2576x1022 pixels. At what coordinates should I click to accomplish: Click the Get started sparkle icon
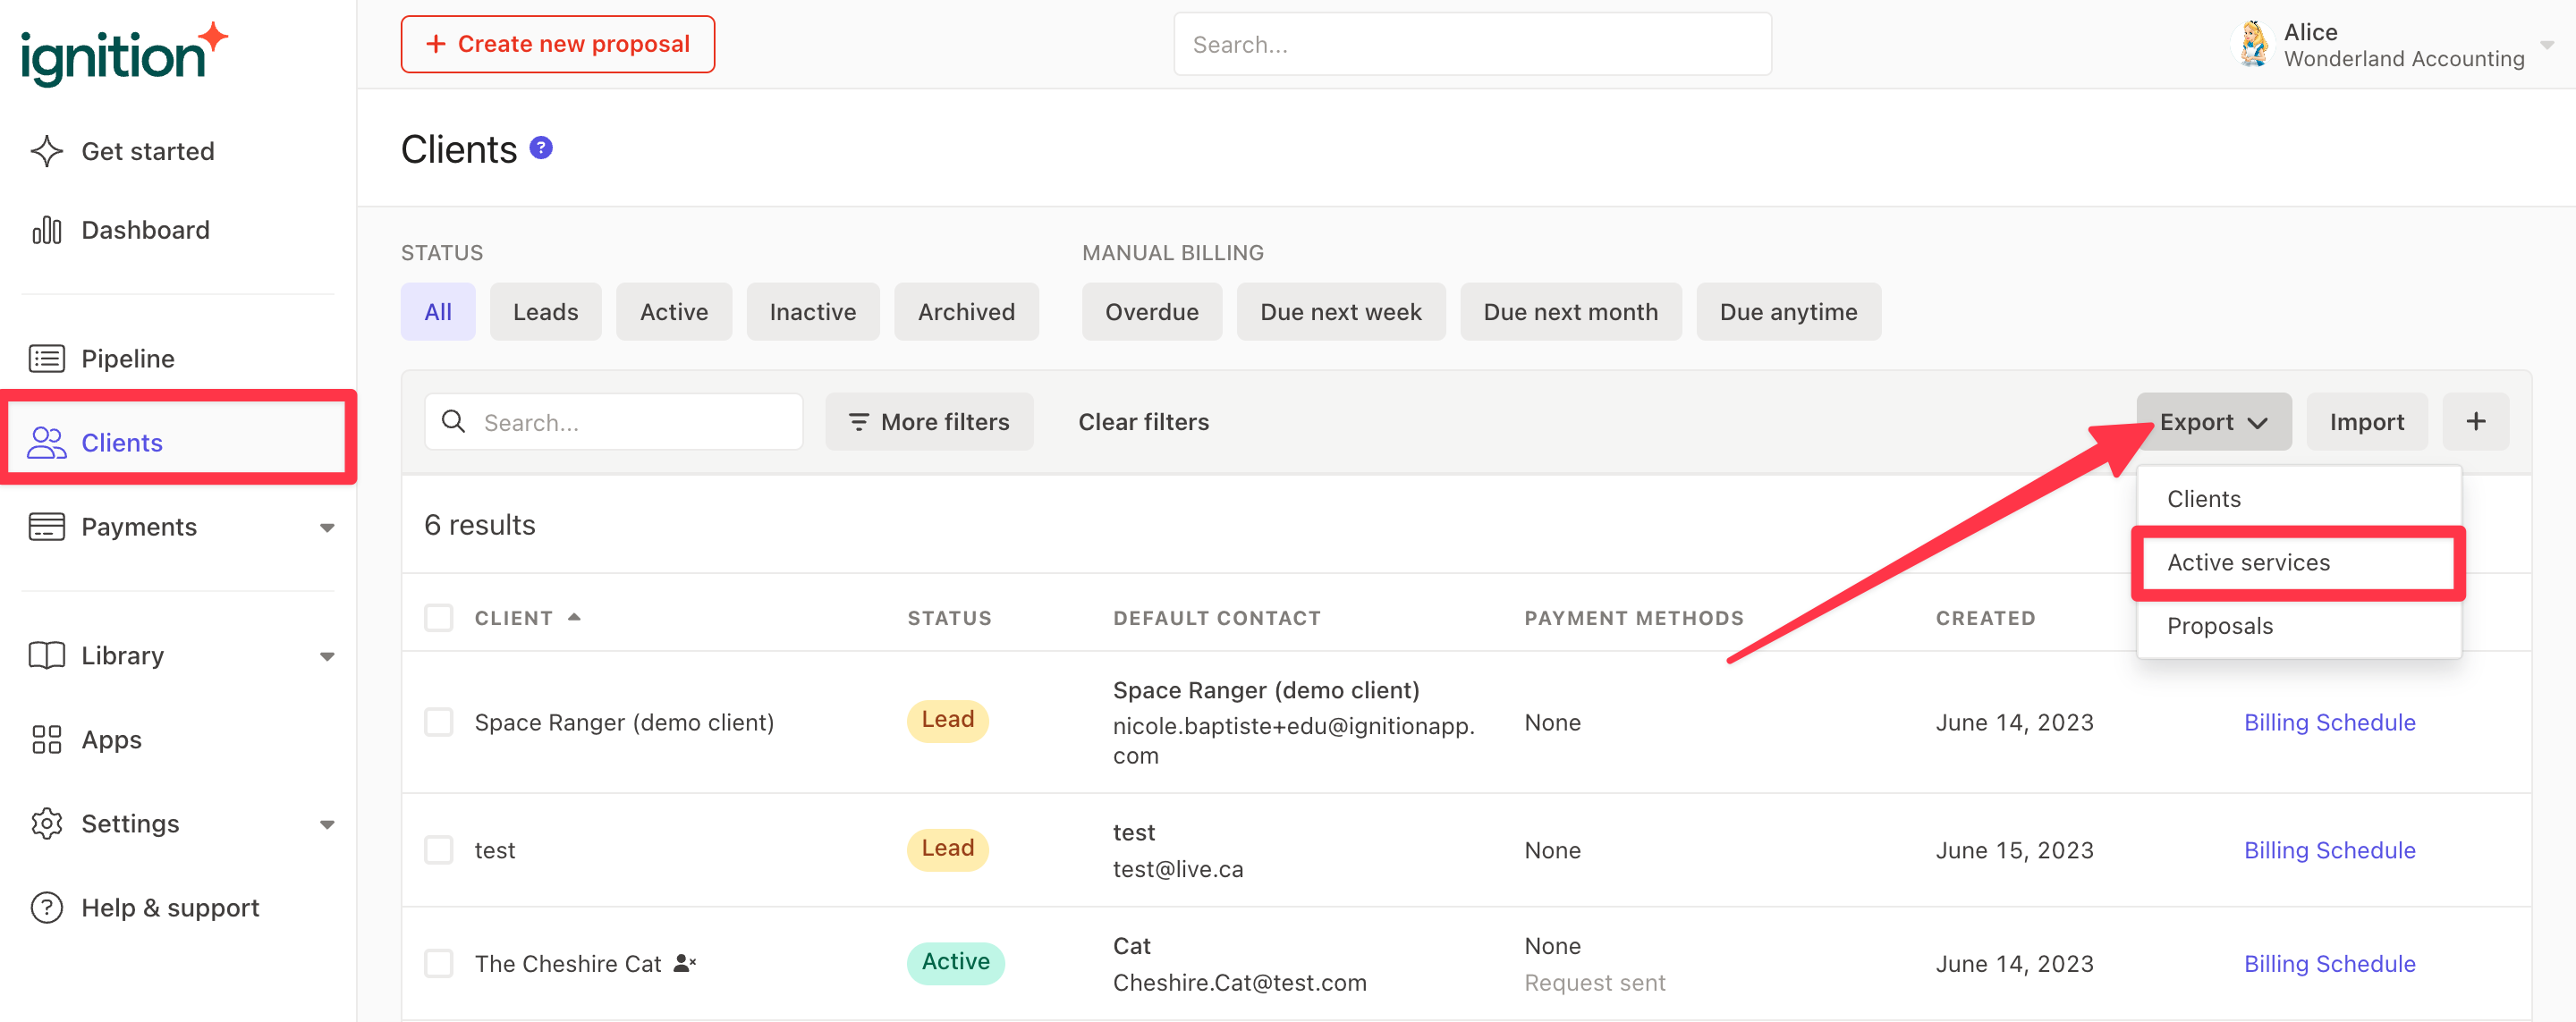point(46,151)
